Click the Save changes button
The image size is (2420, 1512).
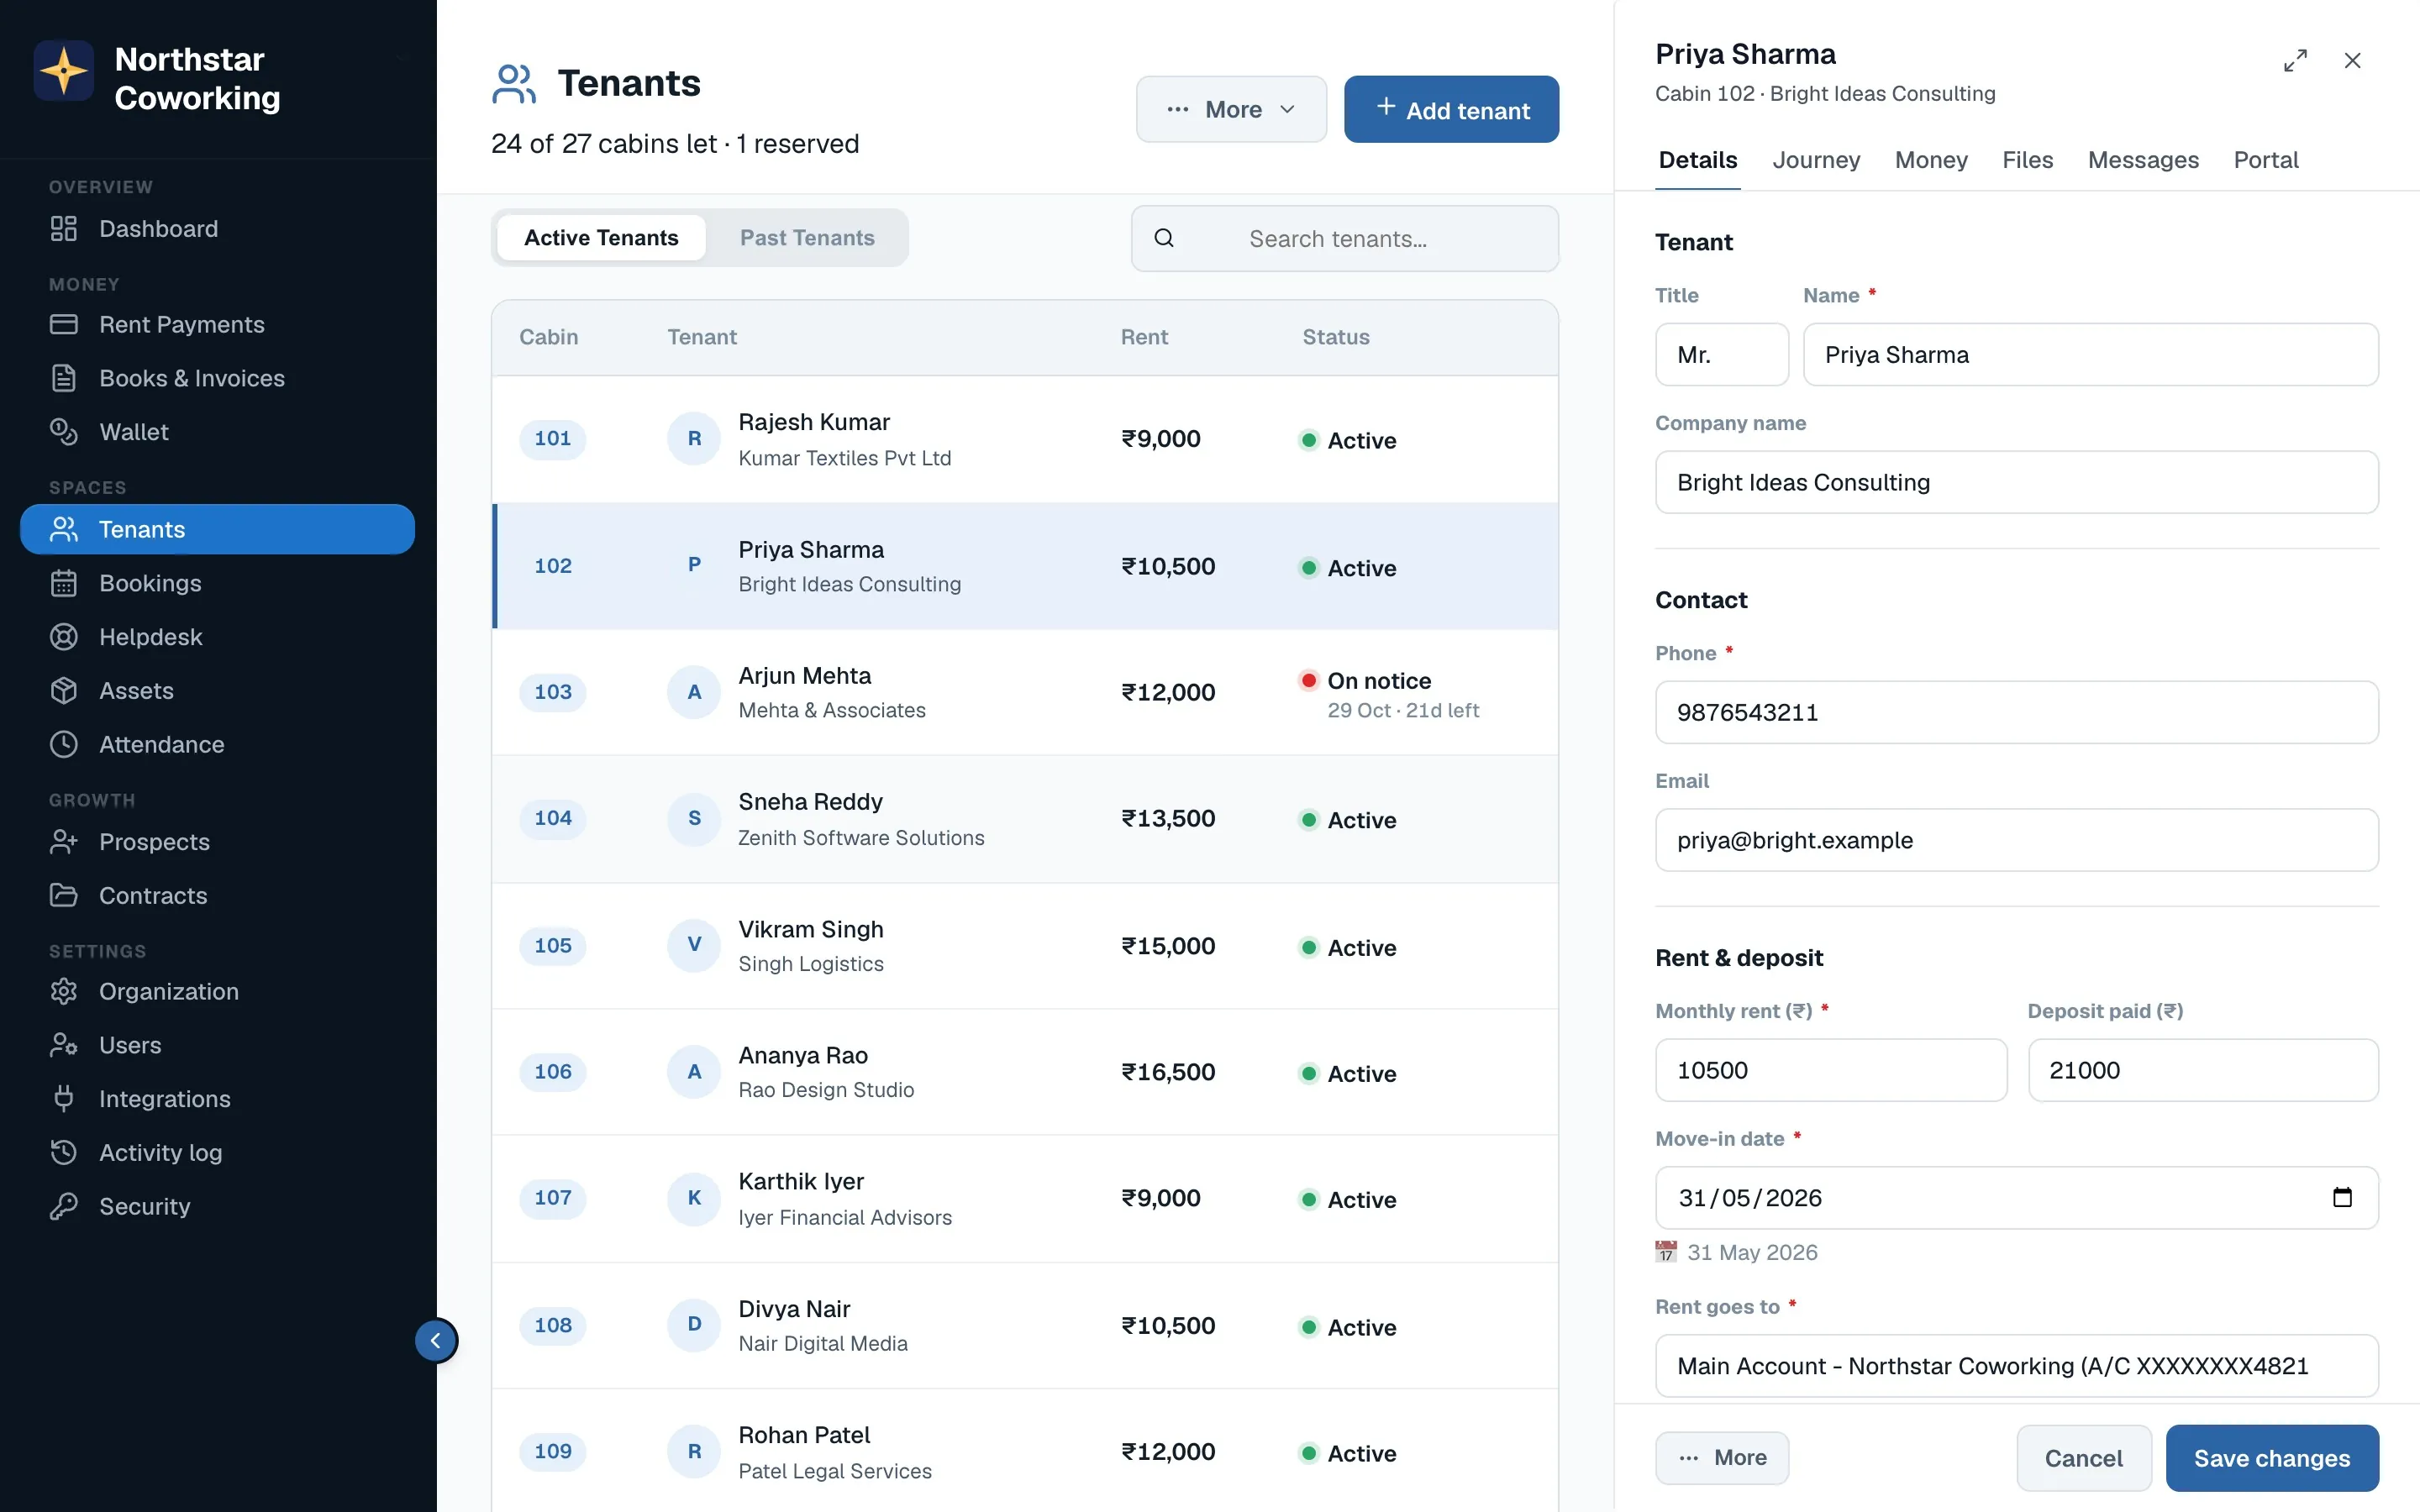[2272, 1458]
